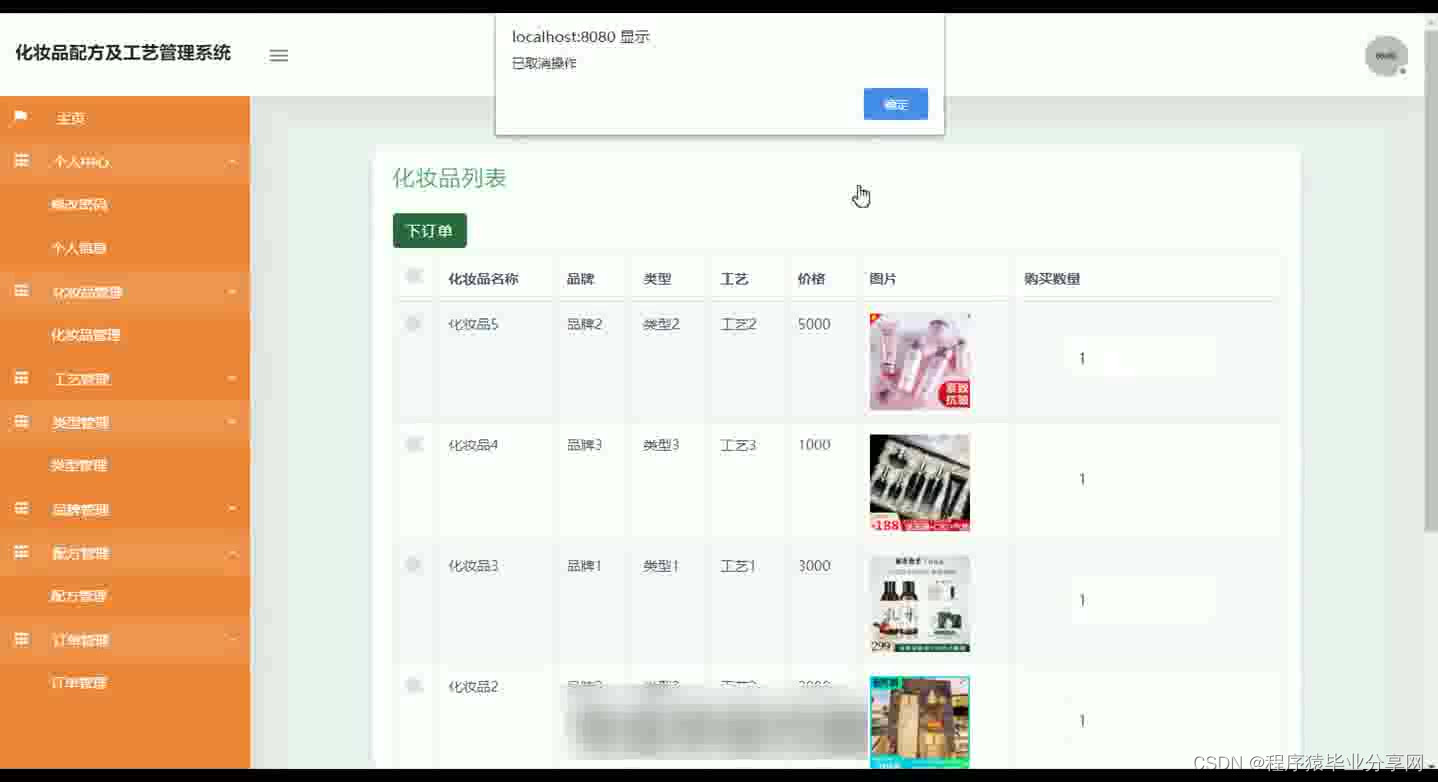
Task: Collapse the 订单管理 parent menu chevron
Action: [232, 640]
